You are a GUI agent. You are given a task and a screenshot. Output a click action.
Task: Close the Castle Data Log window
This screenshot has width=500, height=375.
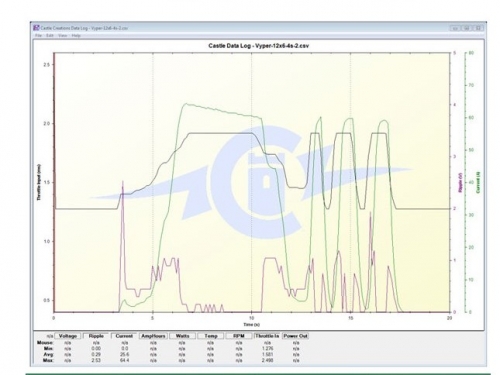(478, 28)
